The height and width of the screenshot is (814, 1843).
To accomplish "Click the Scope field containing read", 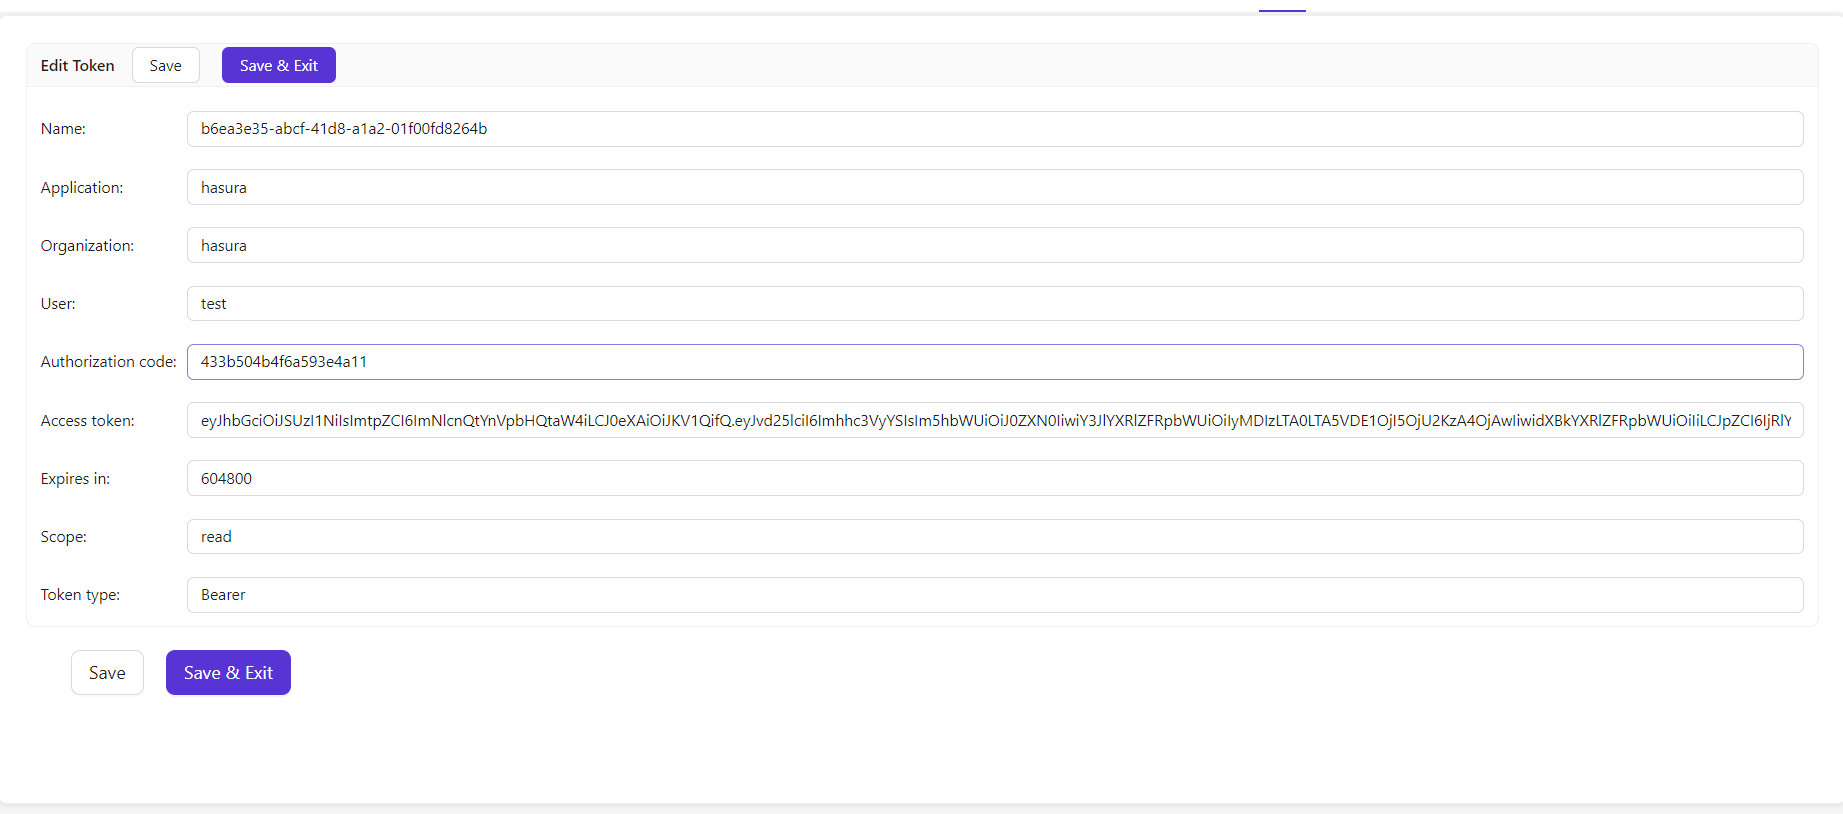I will [994, 537].
